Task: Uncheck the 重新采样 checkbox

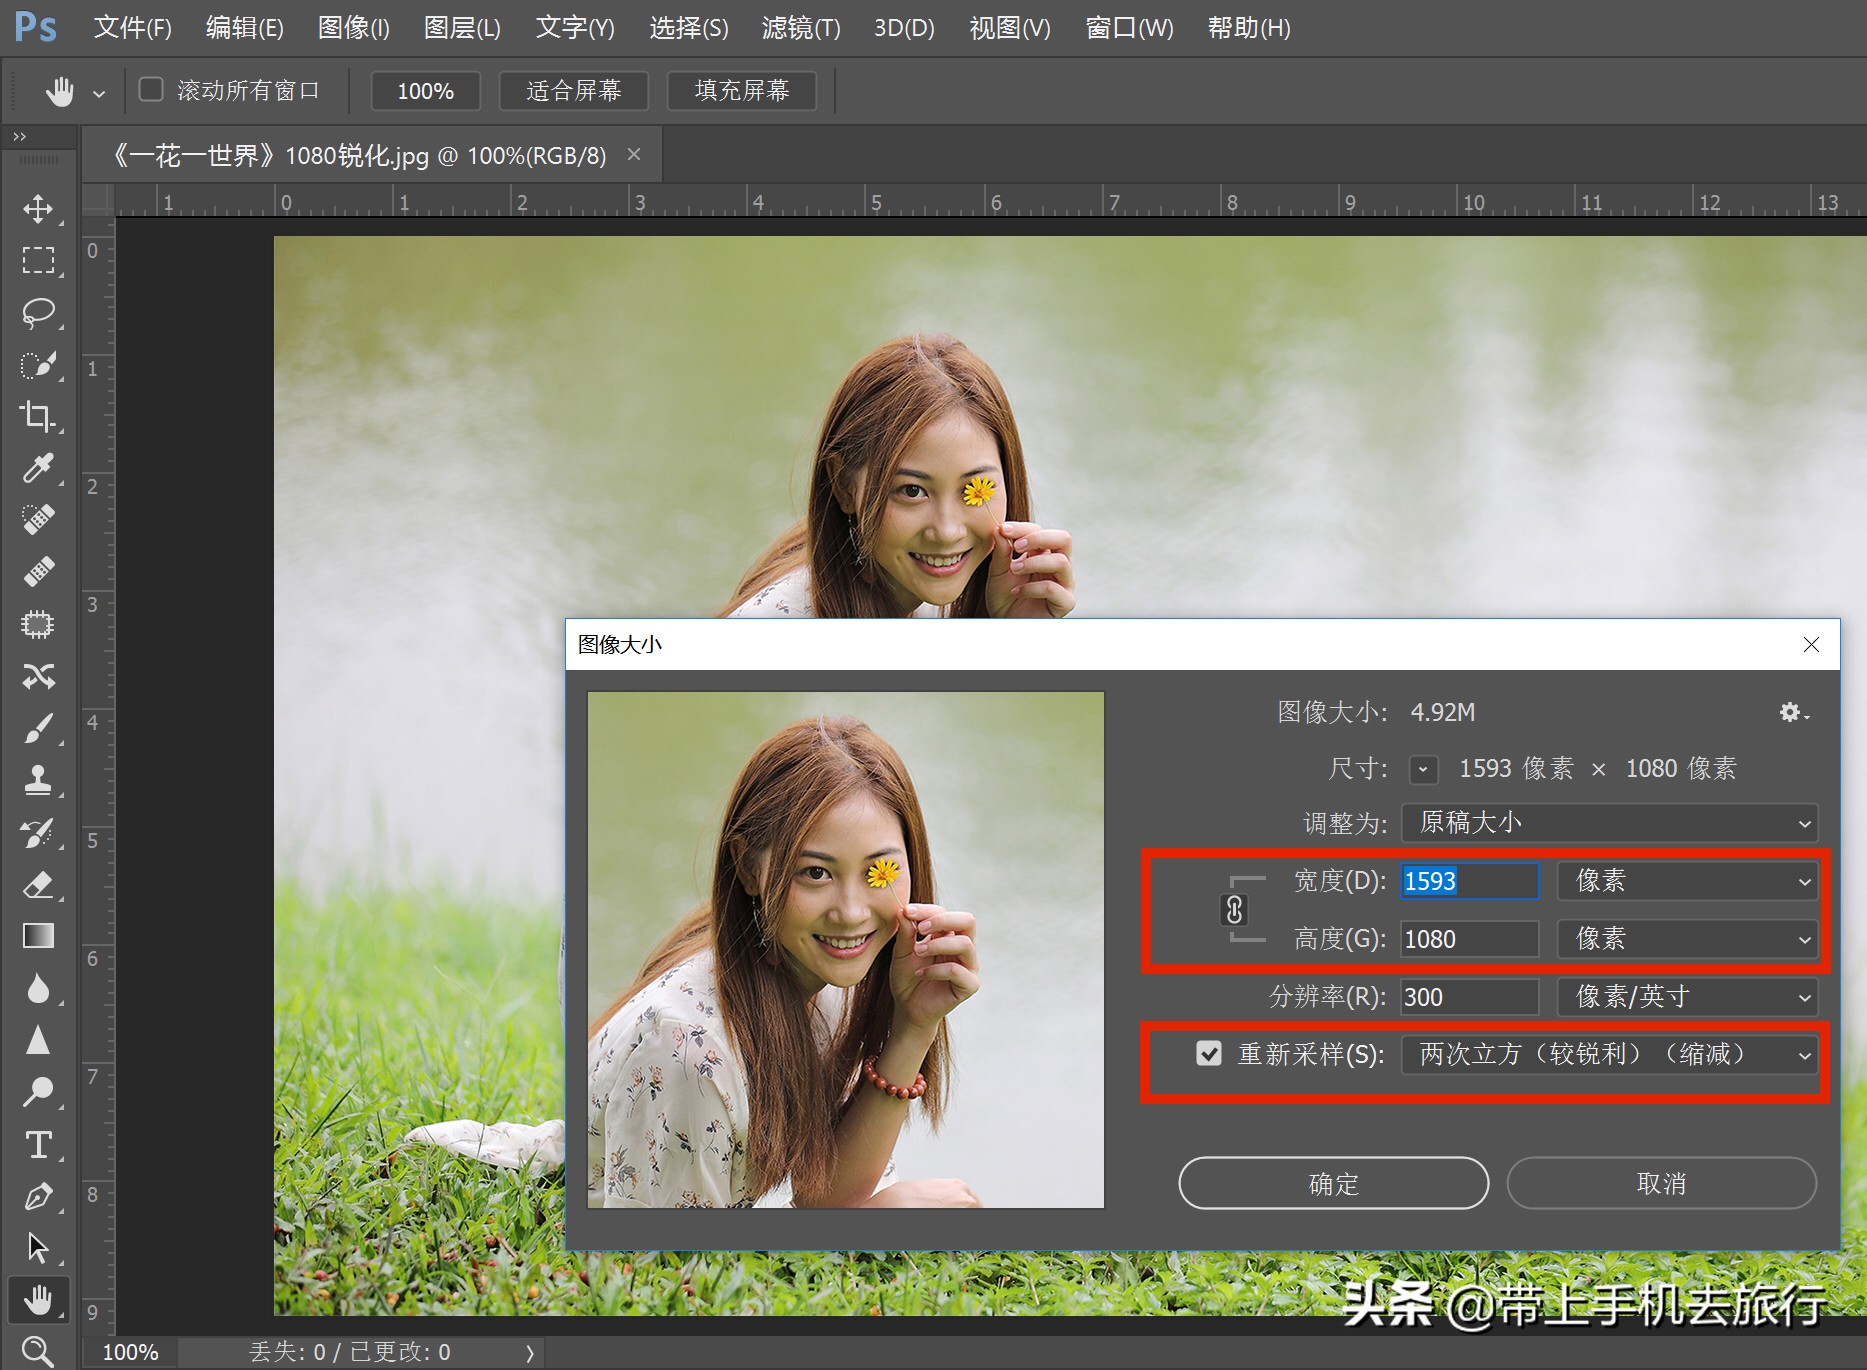Action: (x=1209, y=1054)
